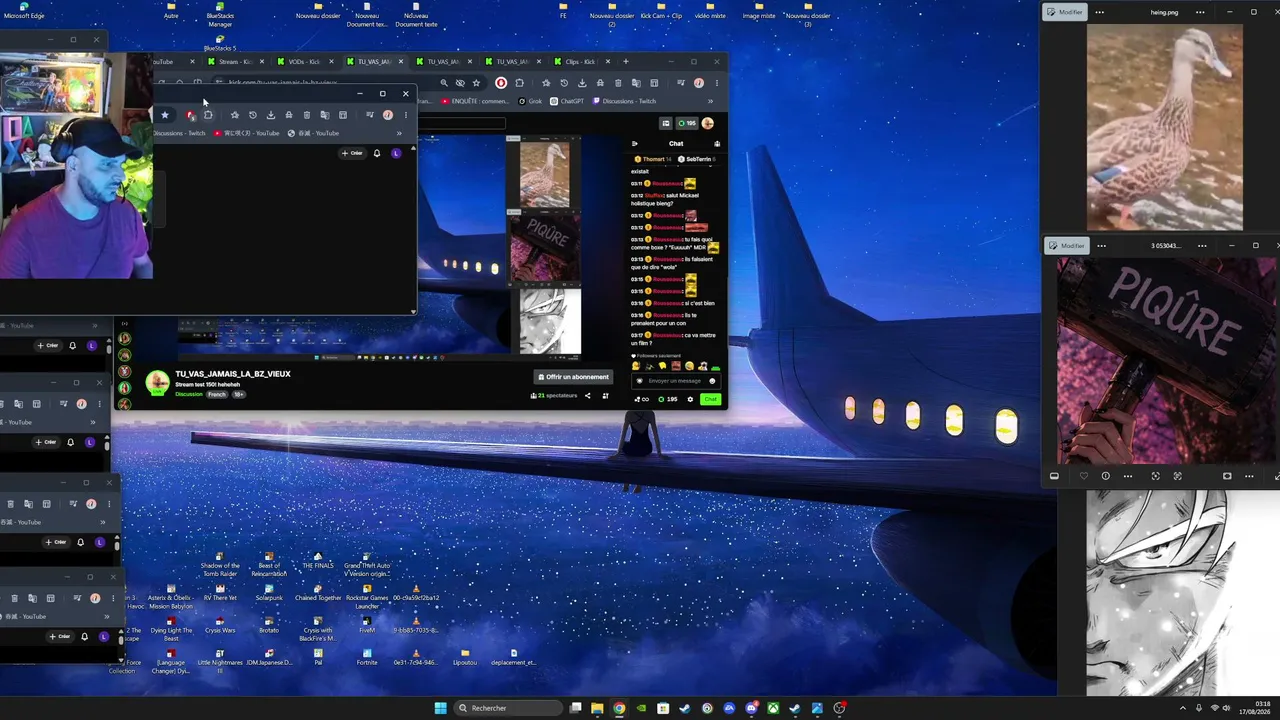Send message with green Chat button
This screenshot has height=720, width=1280.
(x=710, y=399)
